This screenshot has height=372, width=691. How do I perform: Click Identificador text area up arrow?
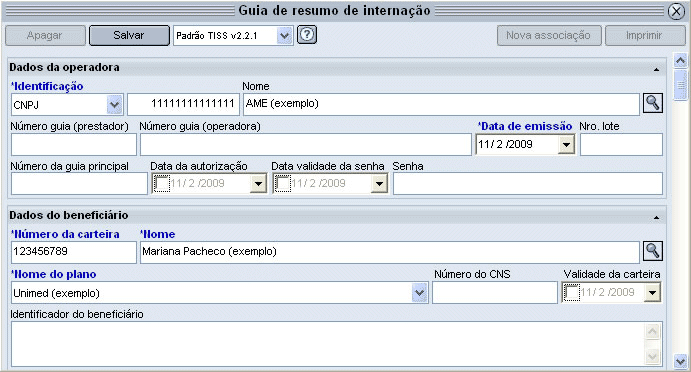click(x=652, y=331)
